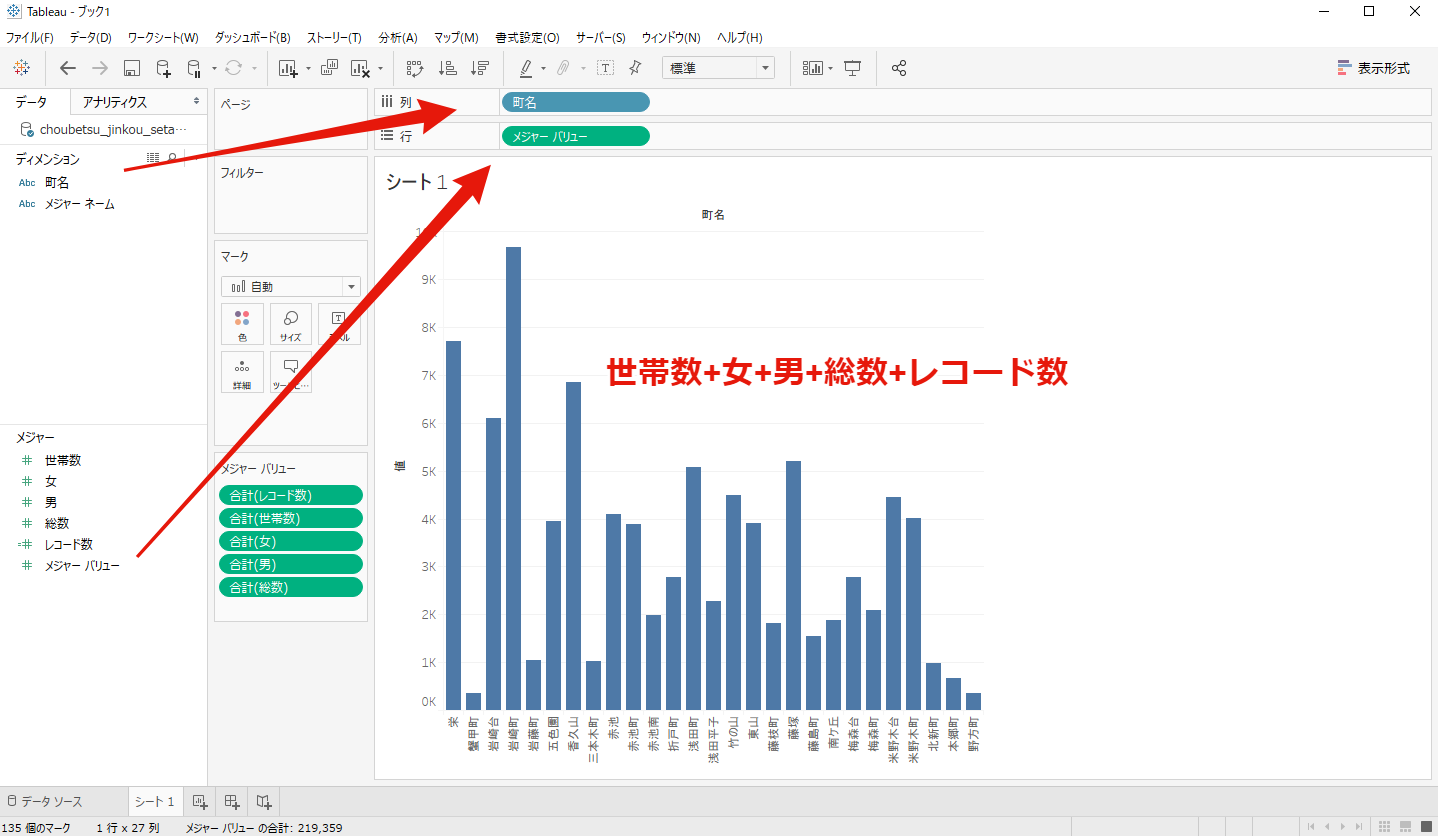This screenshot has height=836, width=1438.
Task: Select the 合計(レコード数) measure pill
Action: (291, 495)
